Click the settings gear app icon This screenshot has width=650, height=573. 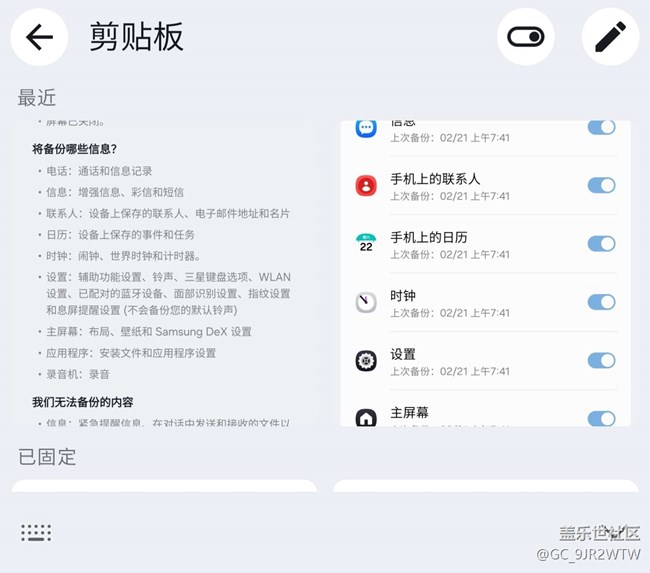click(x=366, y=360)
